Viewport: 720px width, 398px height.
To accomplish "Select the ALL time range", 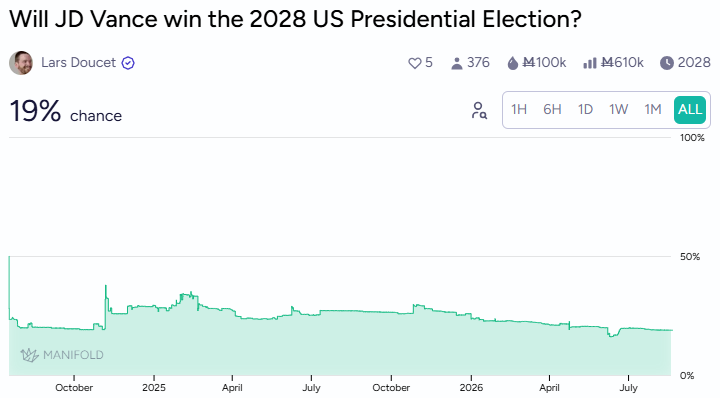I will tap(690, 110).
